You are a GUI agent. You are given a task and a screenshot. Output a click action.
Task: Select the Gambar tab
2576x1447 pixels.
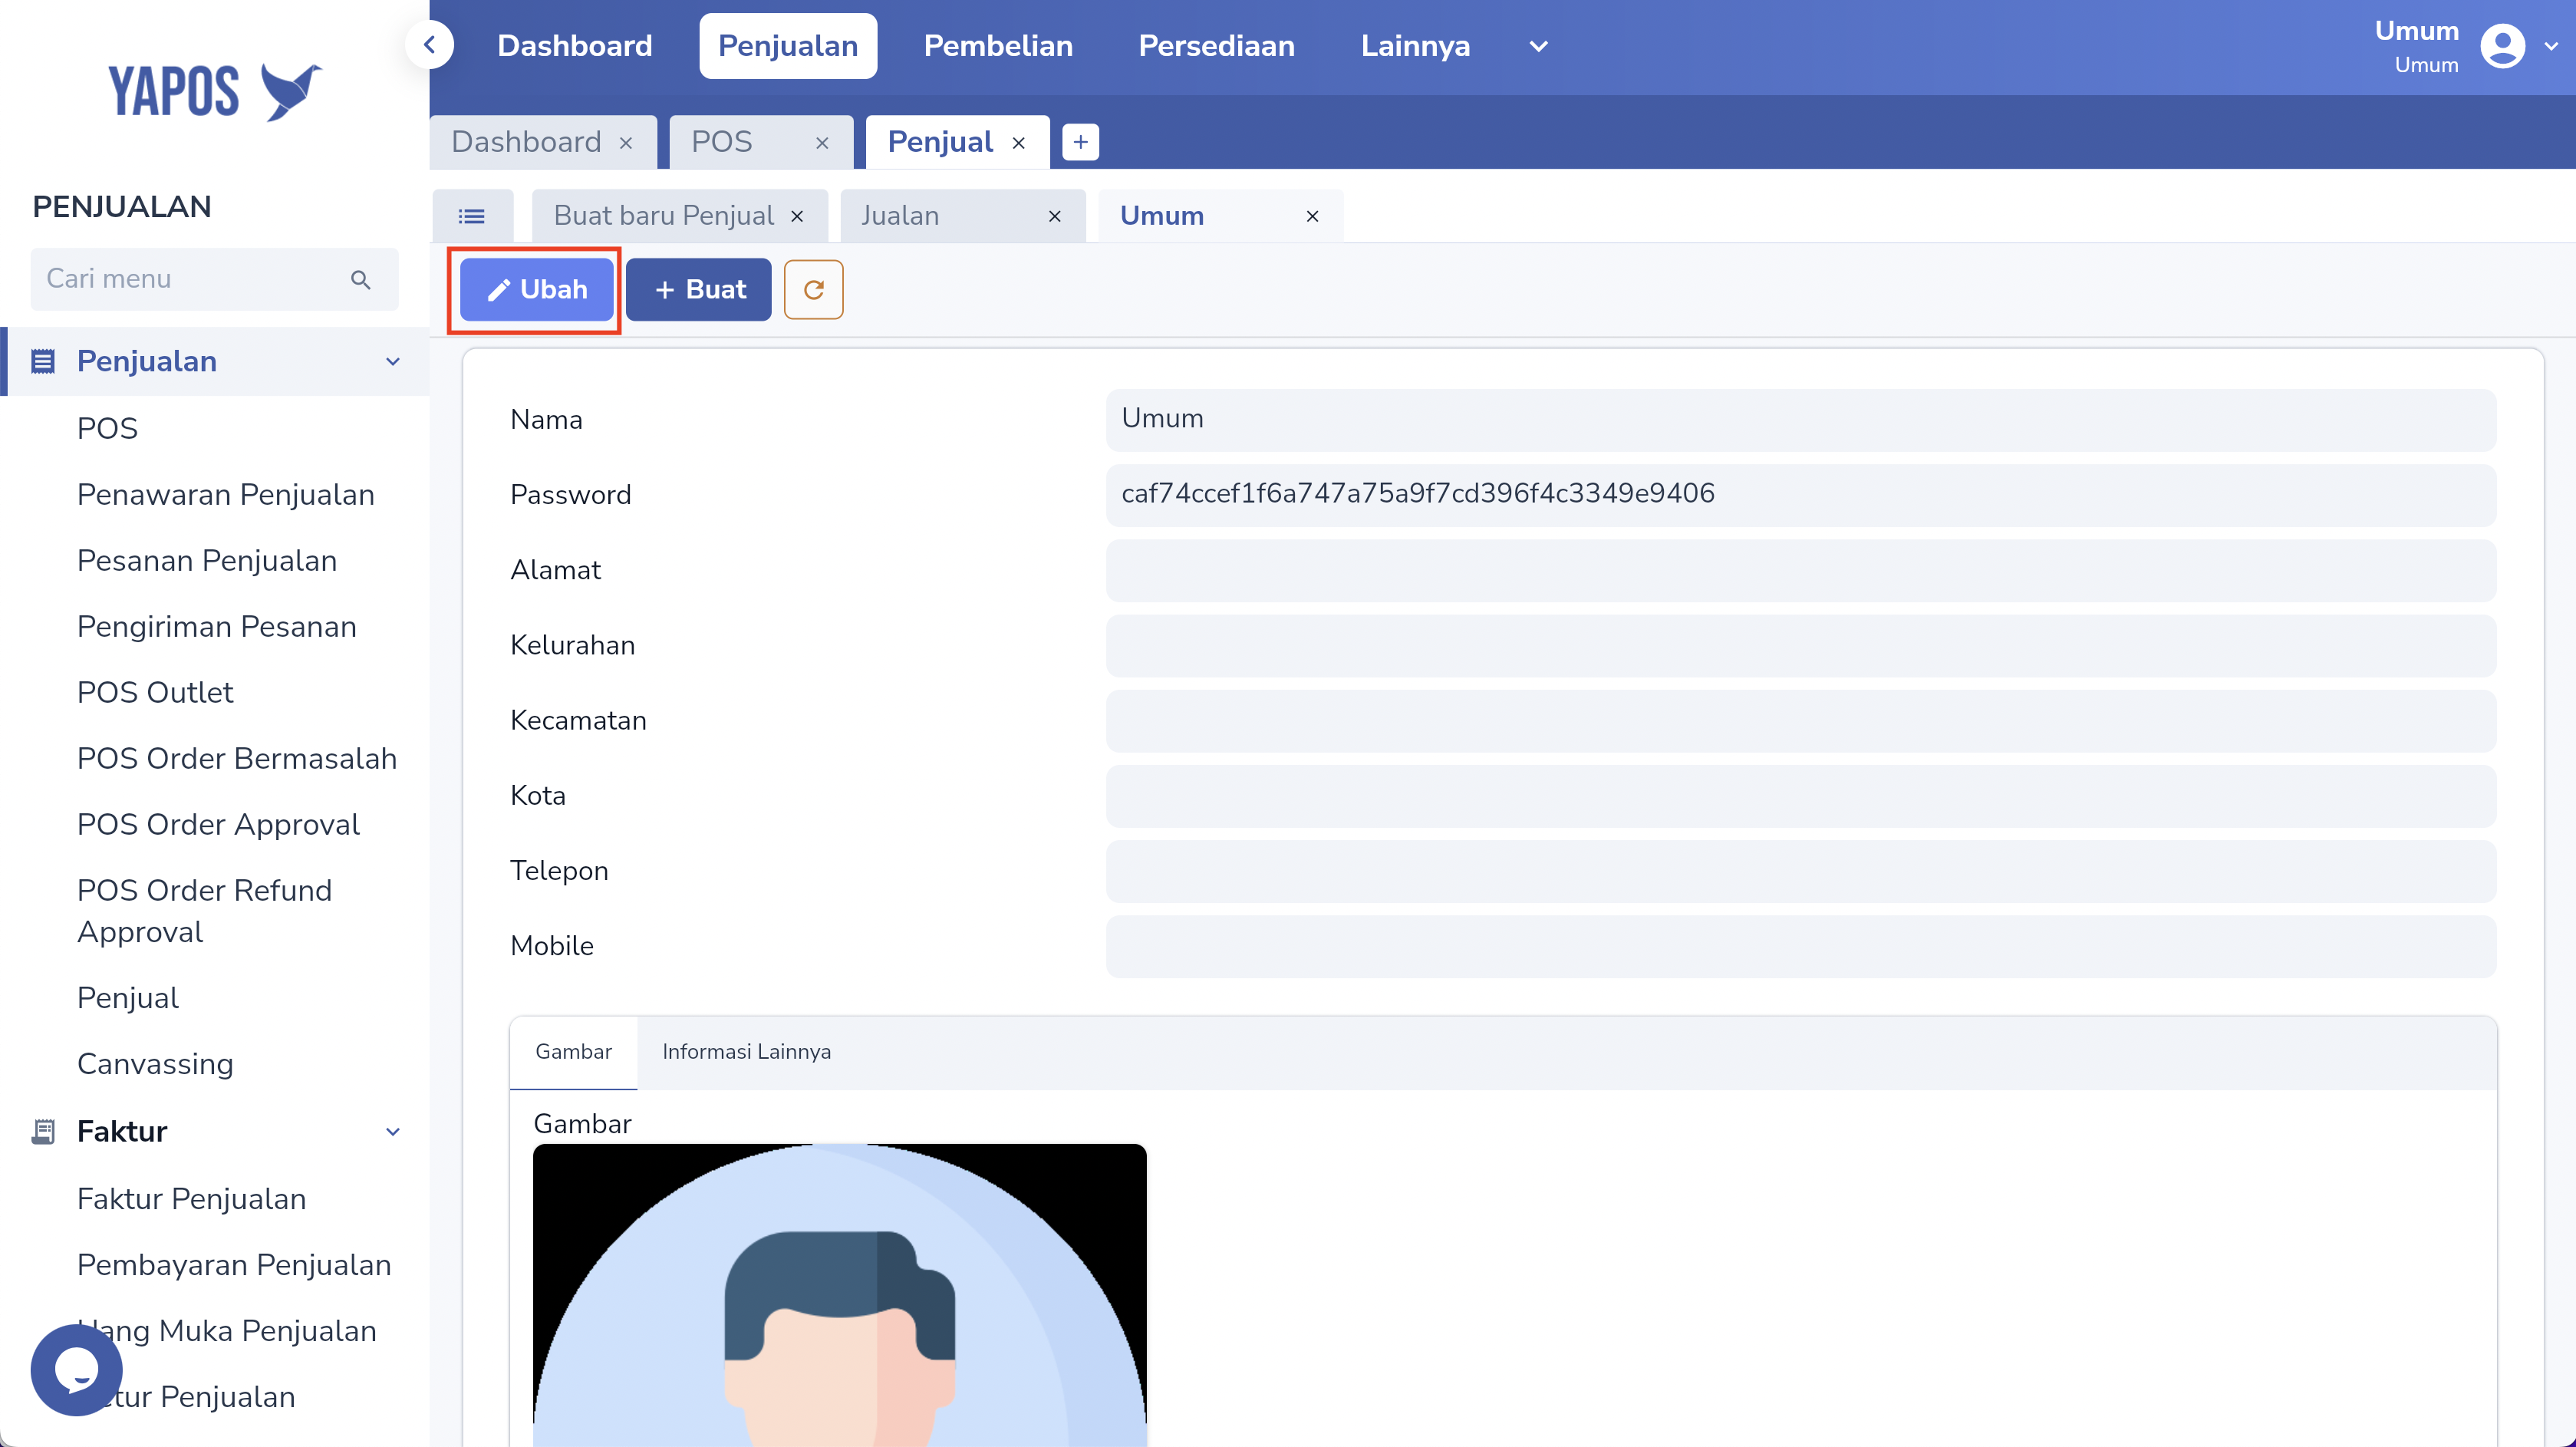(x=573, y=1052)
